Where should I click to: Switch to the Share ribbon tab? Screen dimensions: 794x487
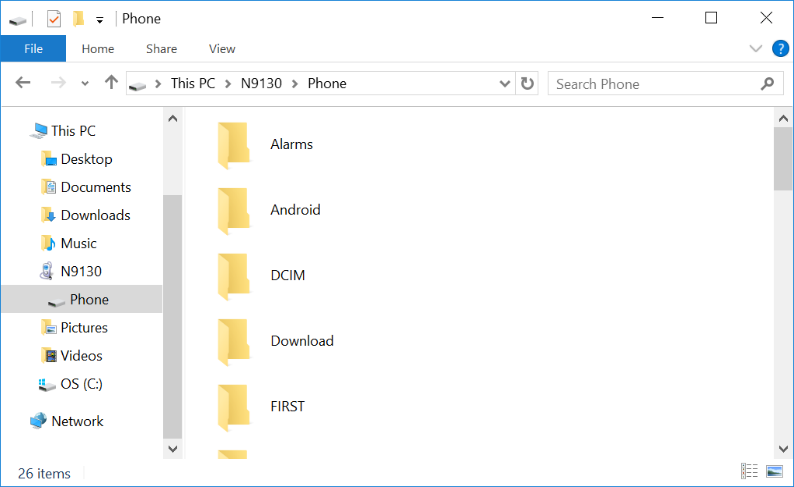pyautogui.click(x=162, y=49)
